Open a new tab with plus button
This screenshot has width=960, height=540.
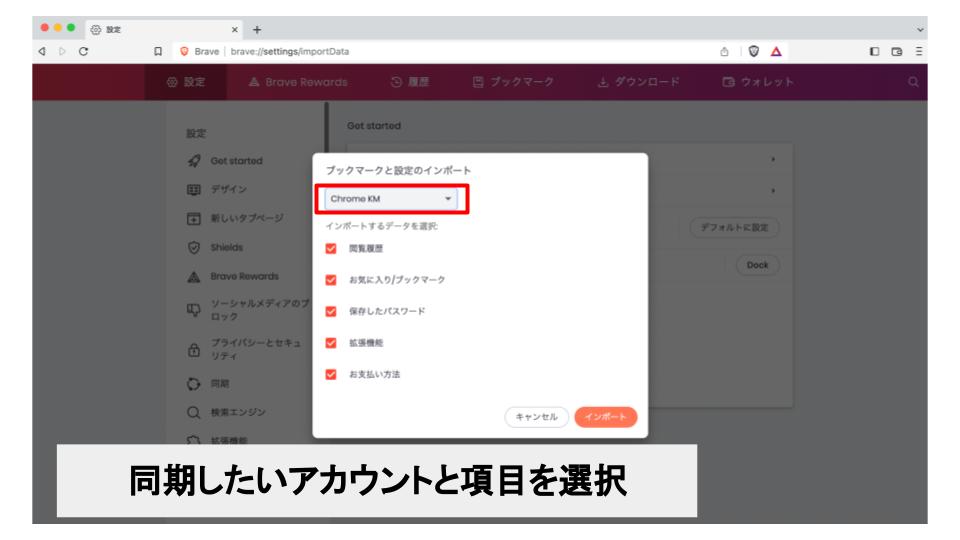[257, 29]
